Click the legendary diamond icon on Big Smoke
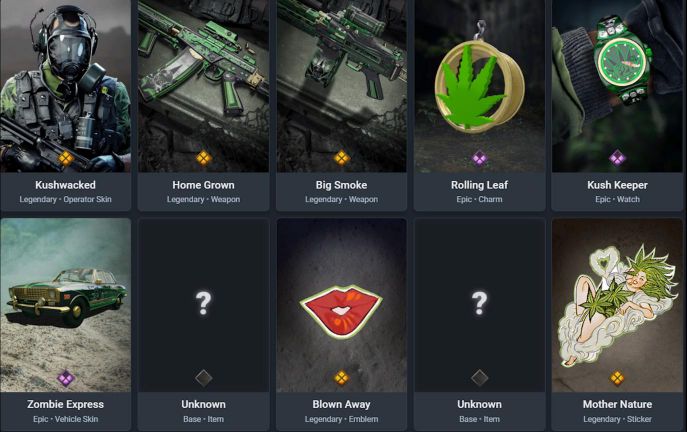The image size is (687, 432). (x=341, y=158)
